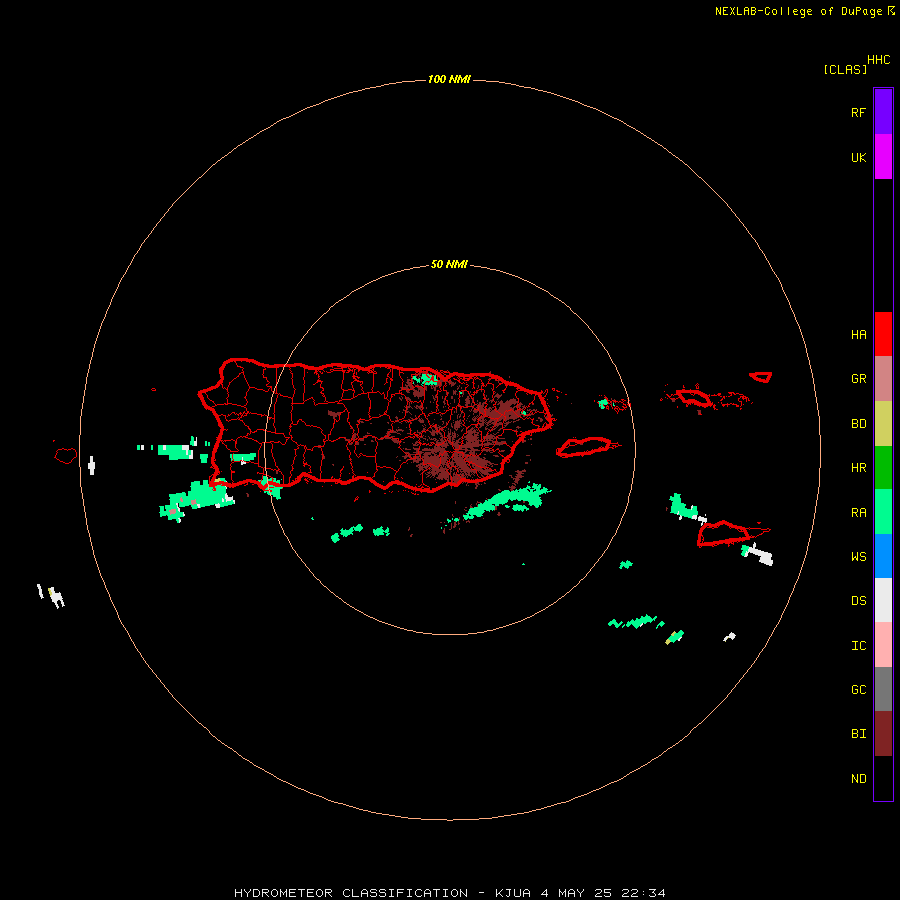Click the HHC product code text
Screen dimensions: 900x900
coord(878,60)
